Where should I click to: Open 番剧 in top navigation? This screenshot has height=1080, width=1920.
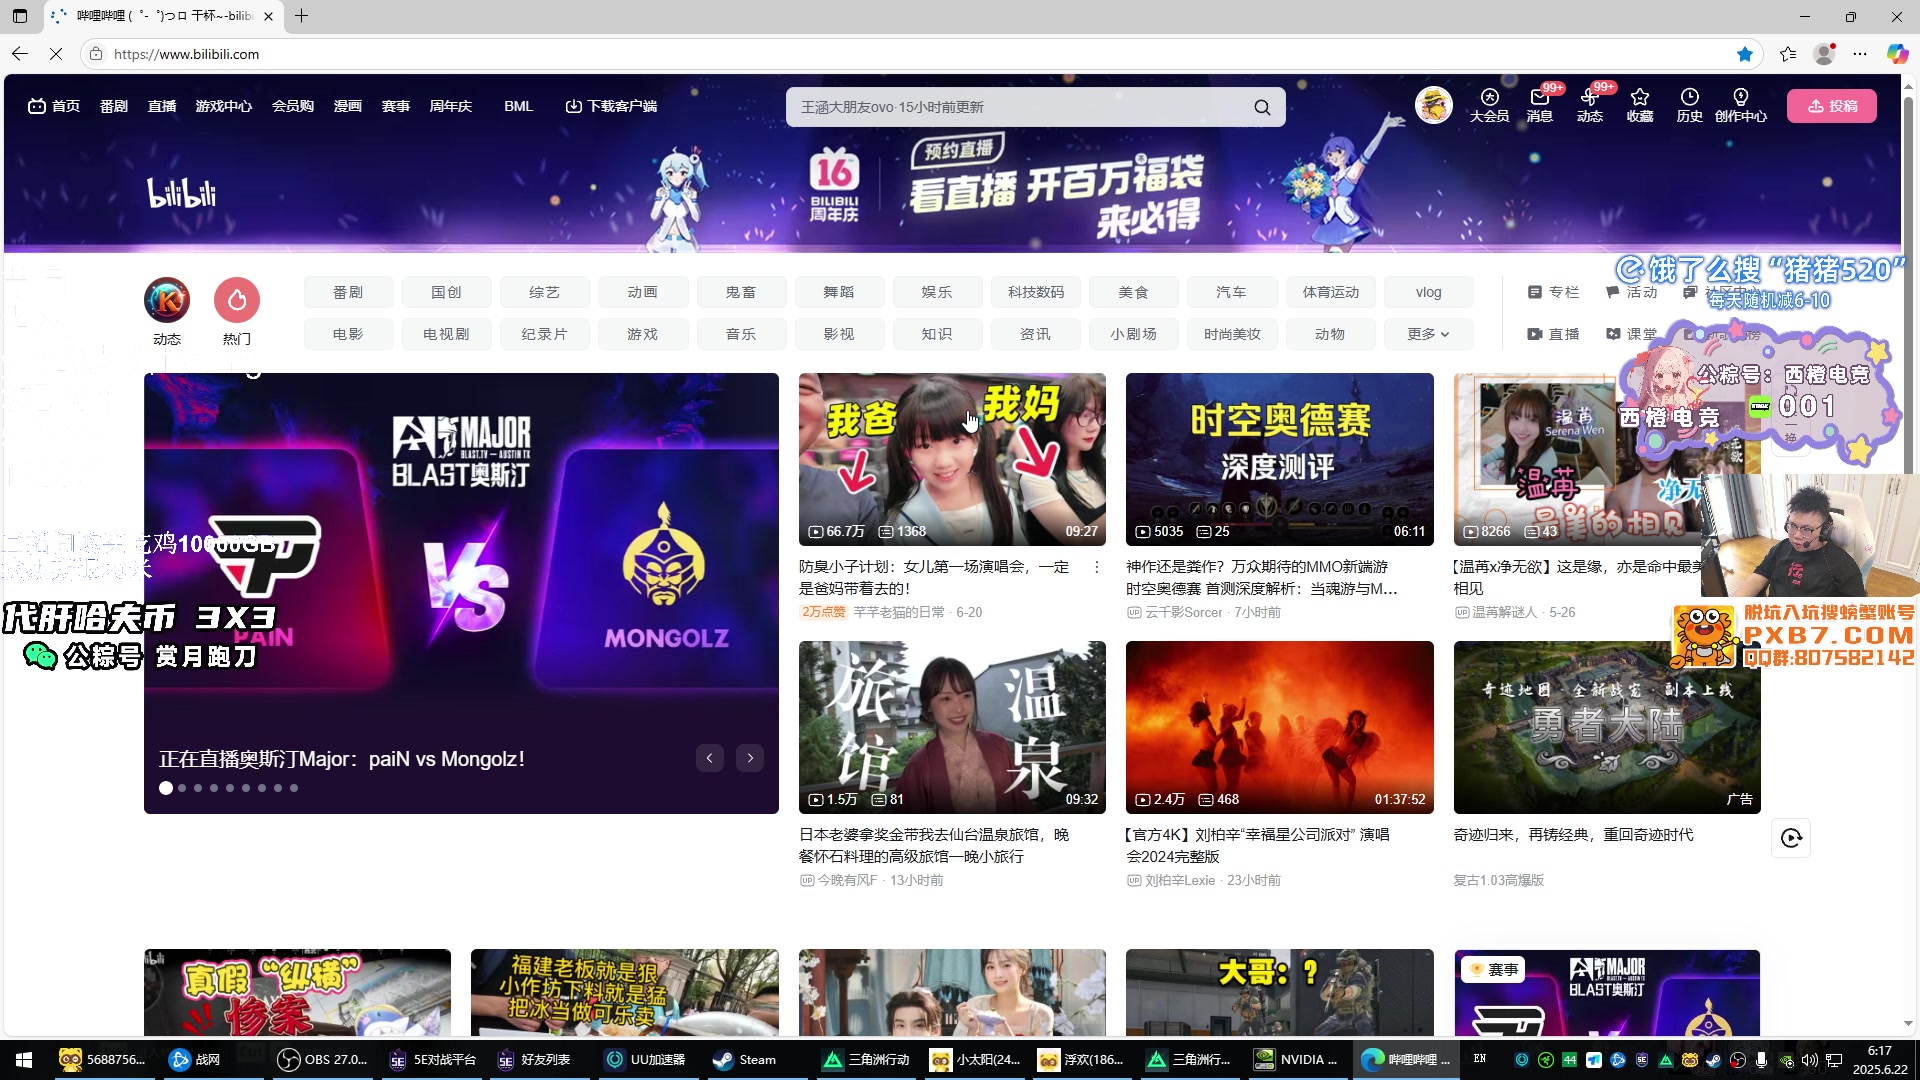click(114, 106)
